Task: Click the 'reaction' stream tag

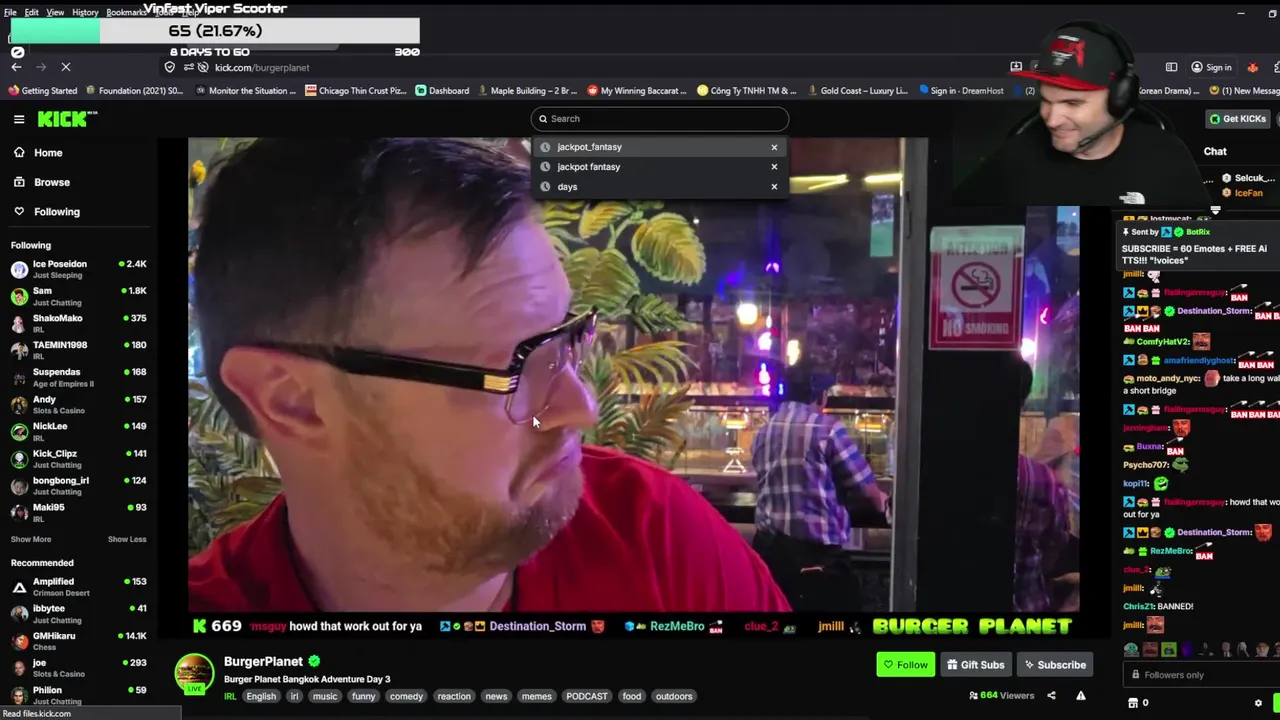Action: tap(454, 696)
